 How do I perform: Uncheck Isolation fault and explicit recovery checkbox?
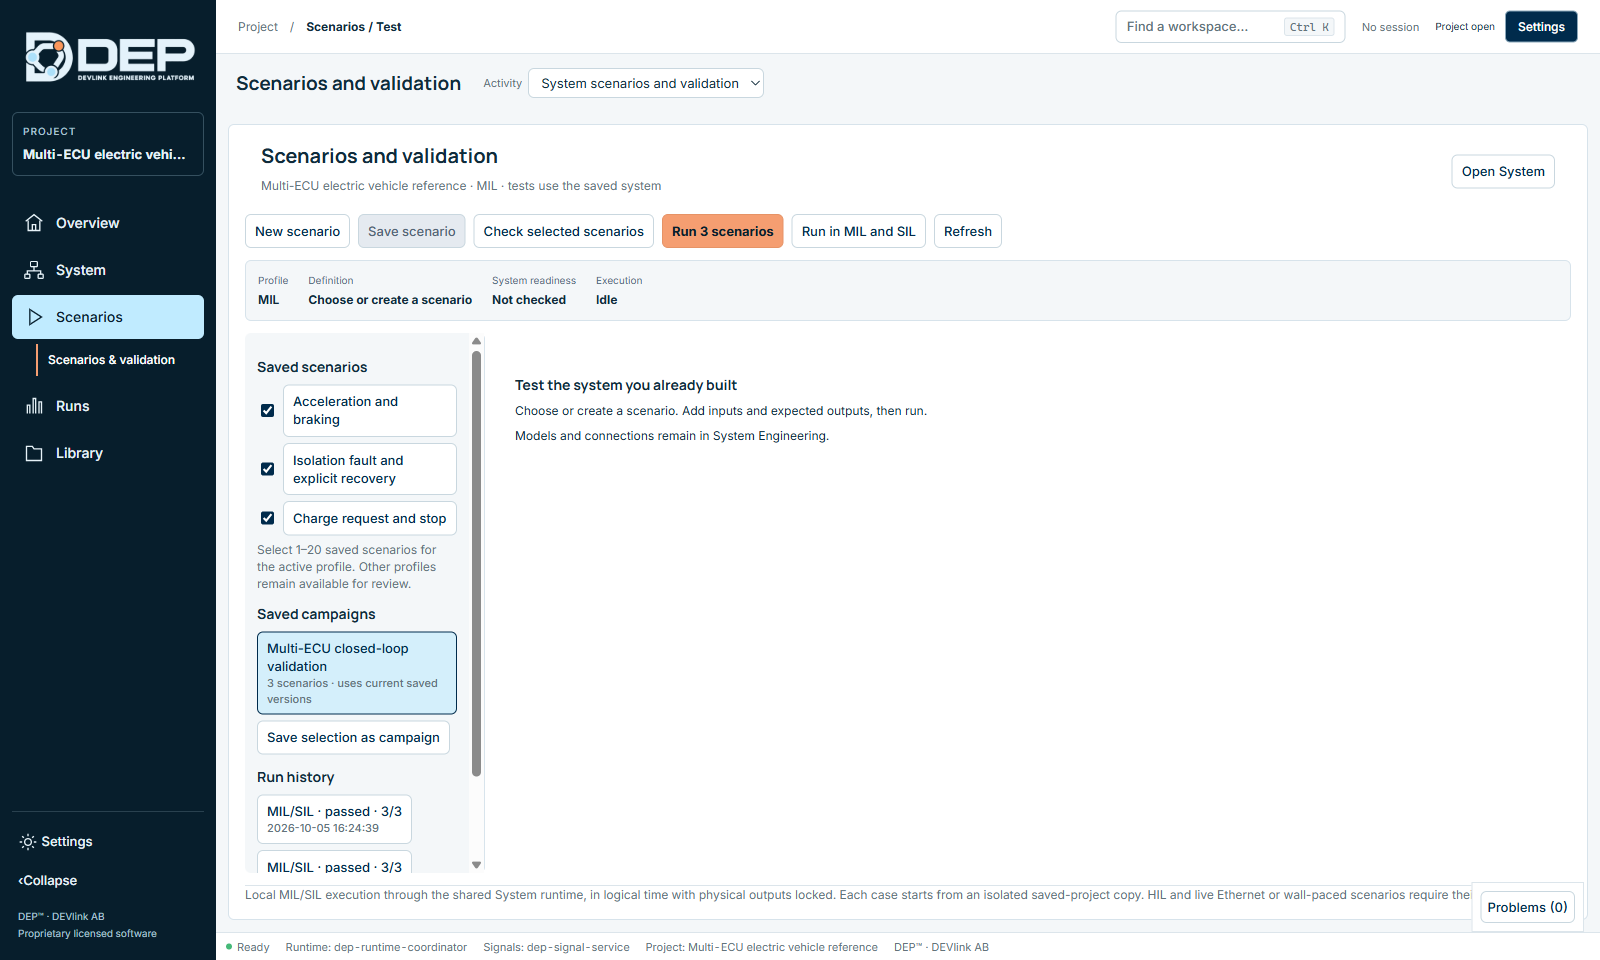[x=267, y=469]
